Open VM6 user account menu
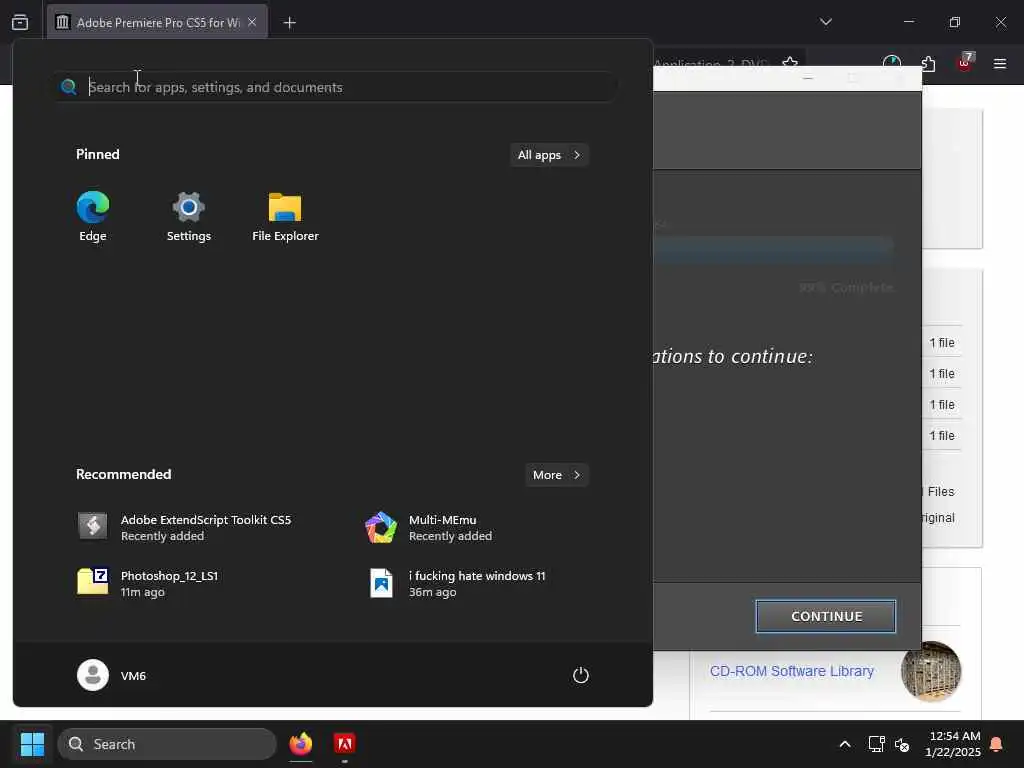Image resolution: width=1024 pixels, height=768 pixels. [112, 675]
